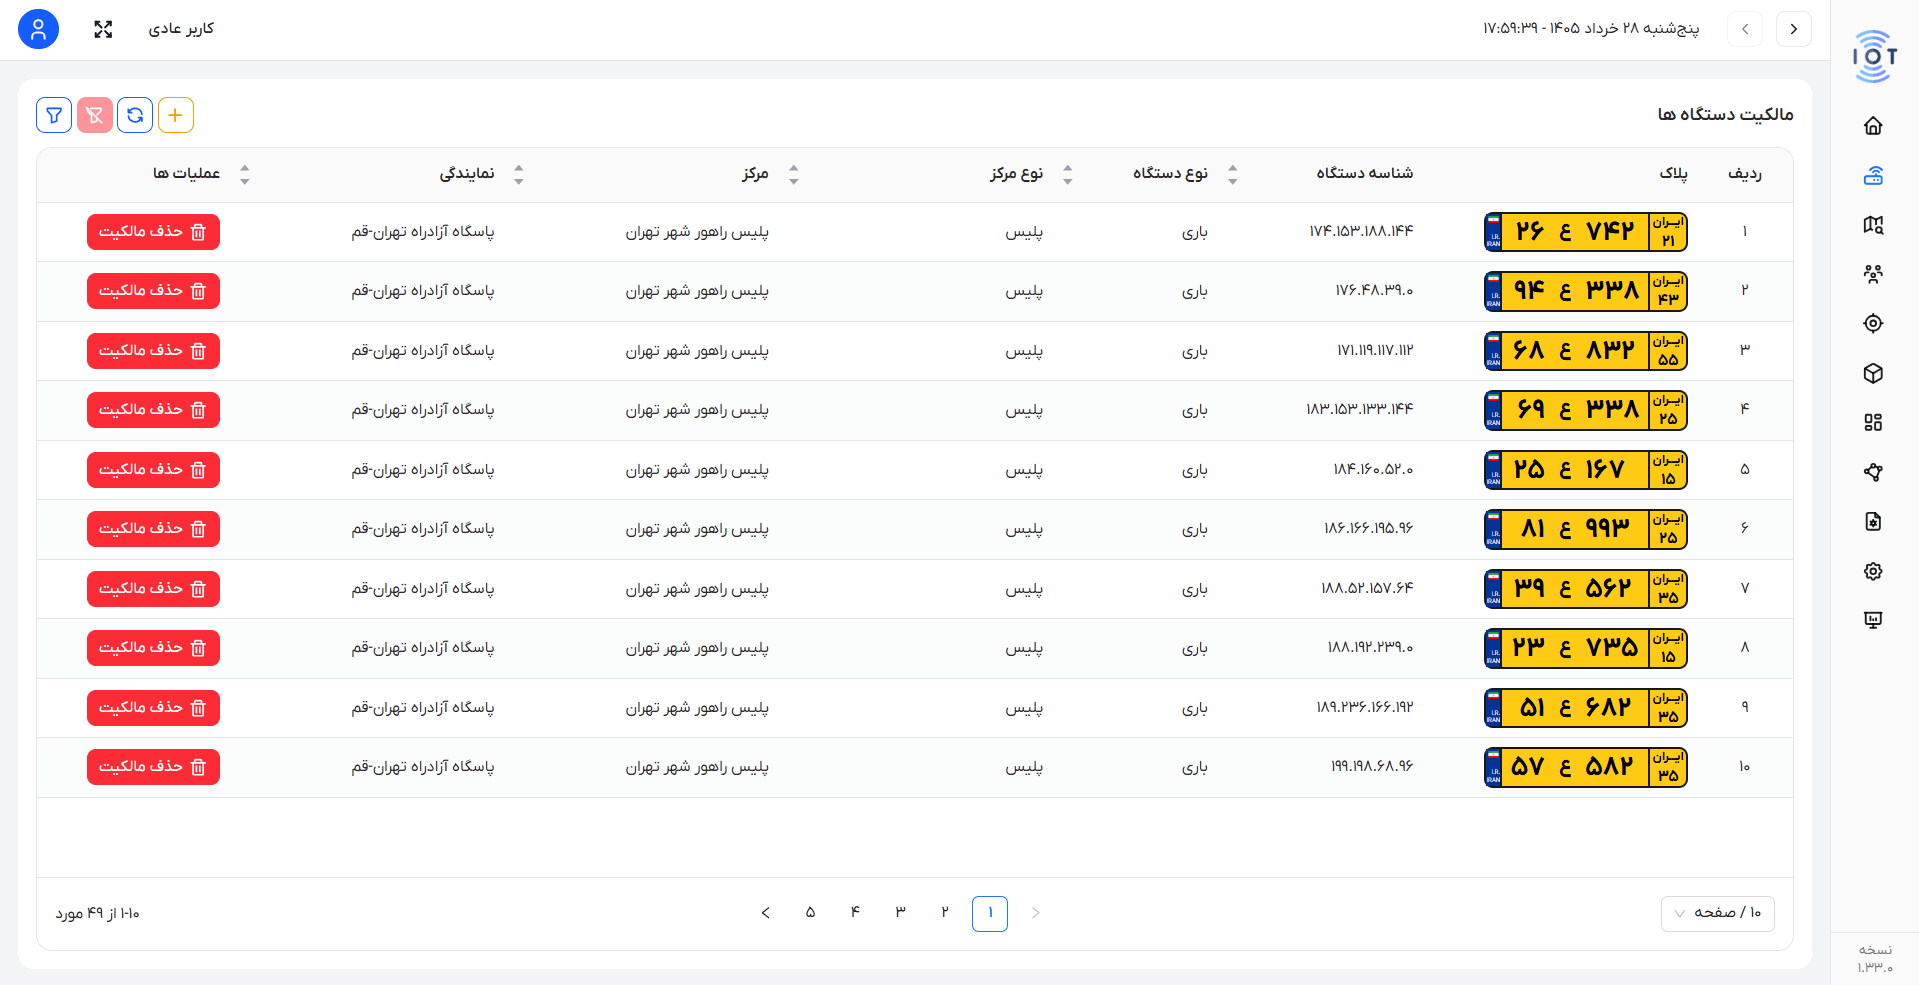Click the user avatar icon
This screenshot has height=985, width=1919.
(38, 29)
